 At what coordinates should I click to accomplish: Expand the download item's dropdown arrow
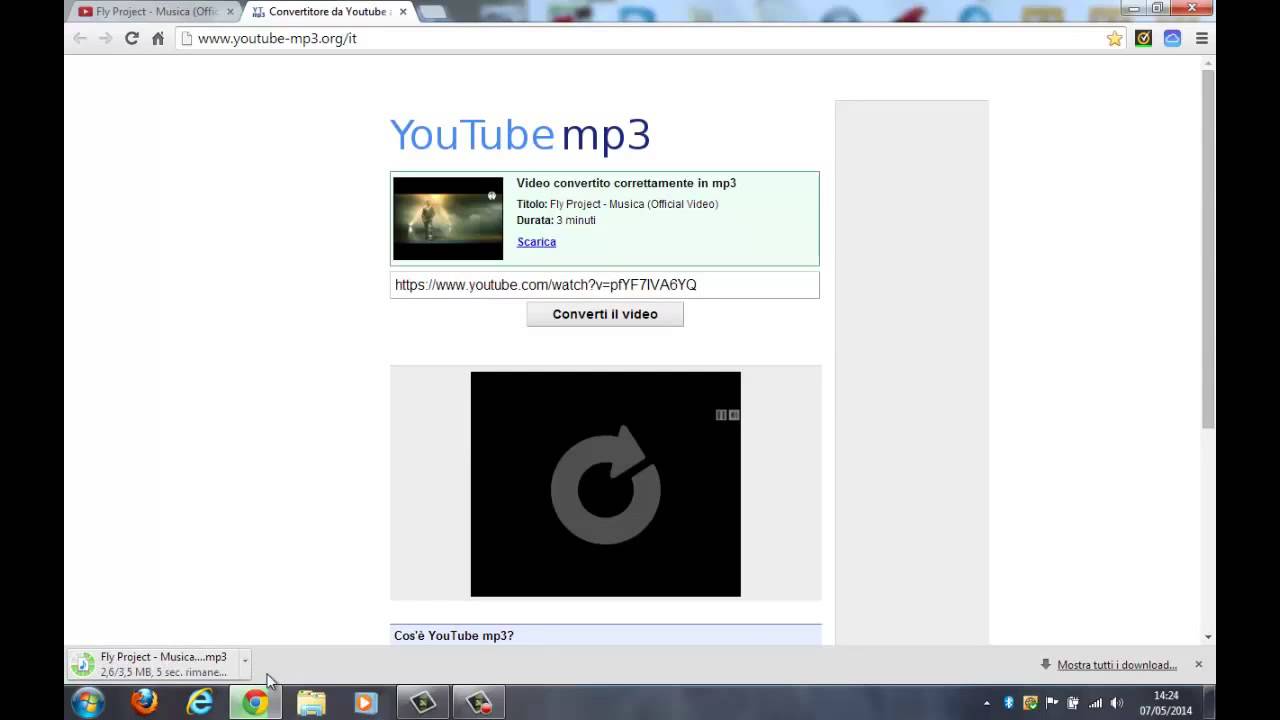pos(244,661)
